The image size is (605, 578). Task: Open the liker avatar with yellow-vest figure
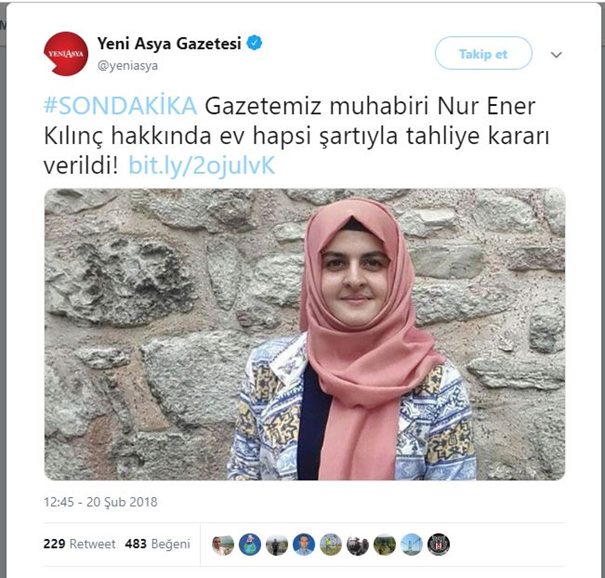(x=331, y=544)
